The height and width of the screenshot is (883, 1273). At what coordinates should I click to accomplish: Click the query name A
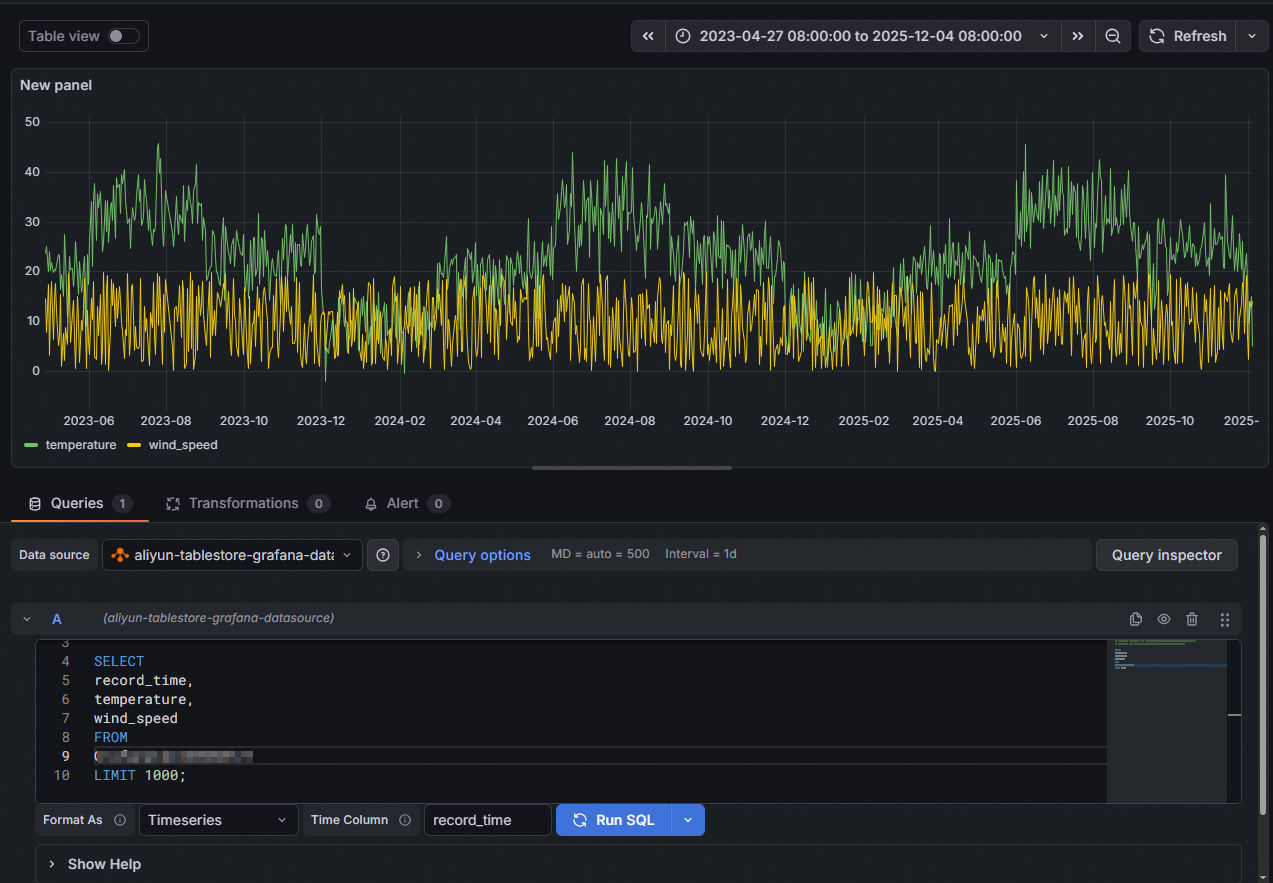click(x=57, y=619)
